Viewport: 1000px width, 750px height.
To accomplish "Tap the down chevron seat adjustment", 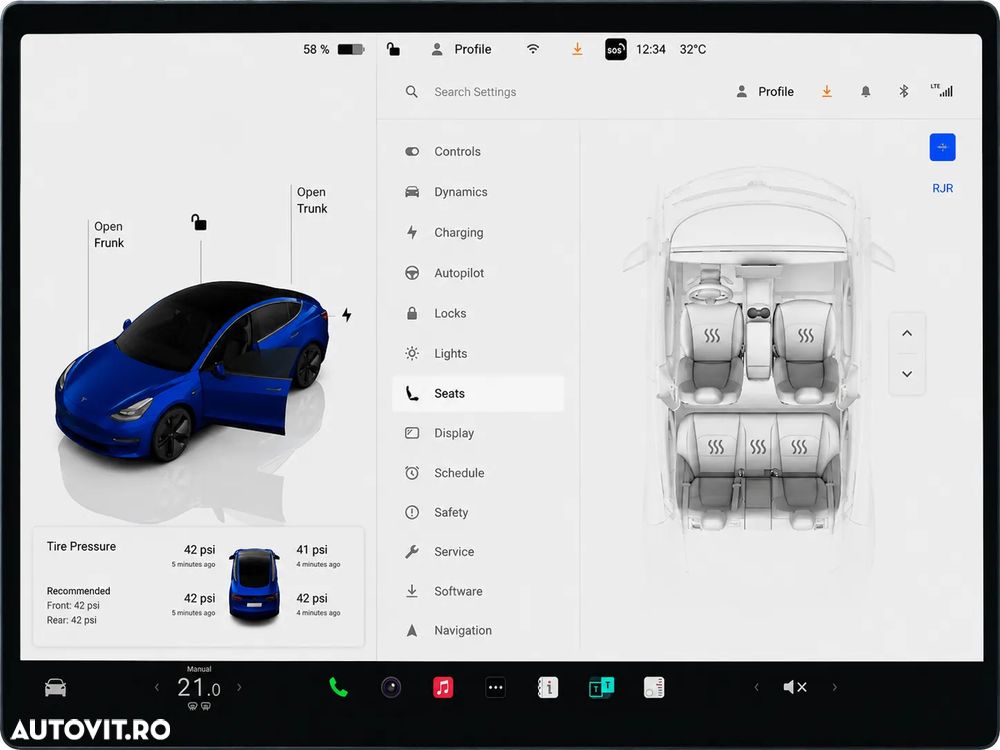I will [907, 374].
